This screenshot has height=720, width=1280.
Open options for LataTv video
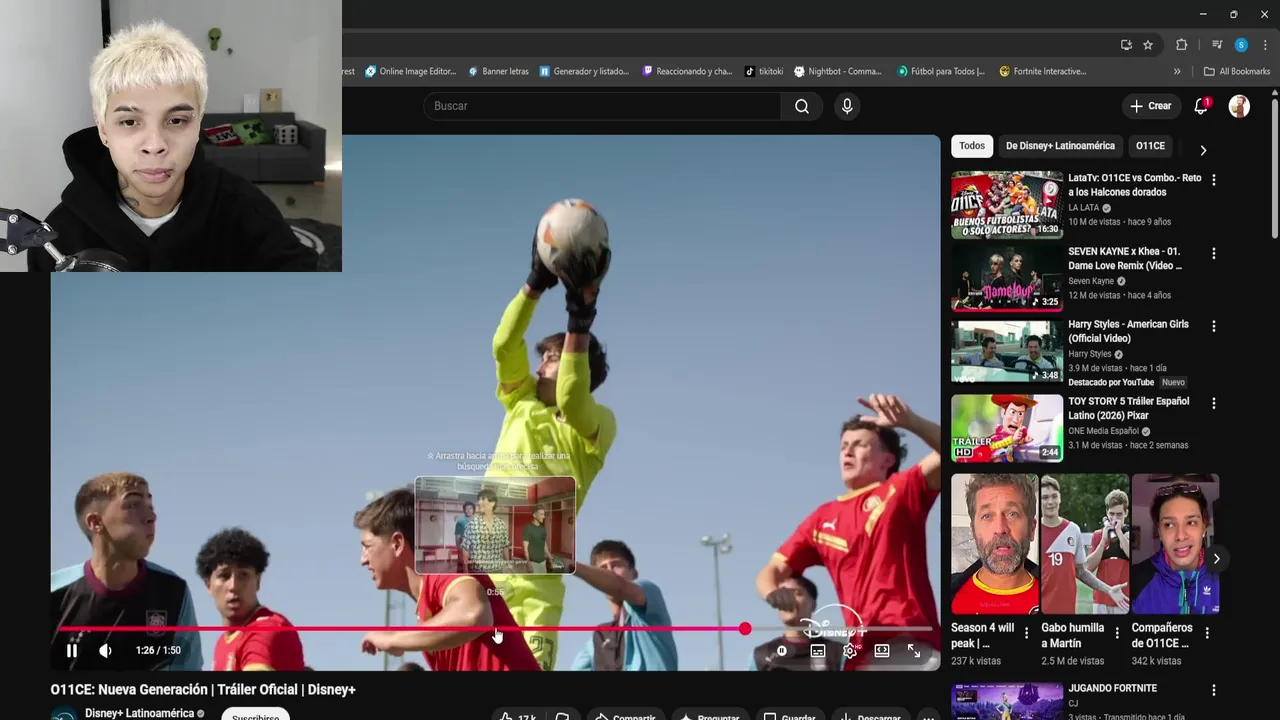click(1214, 180)
